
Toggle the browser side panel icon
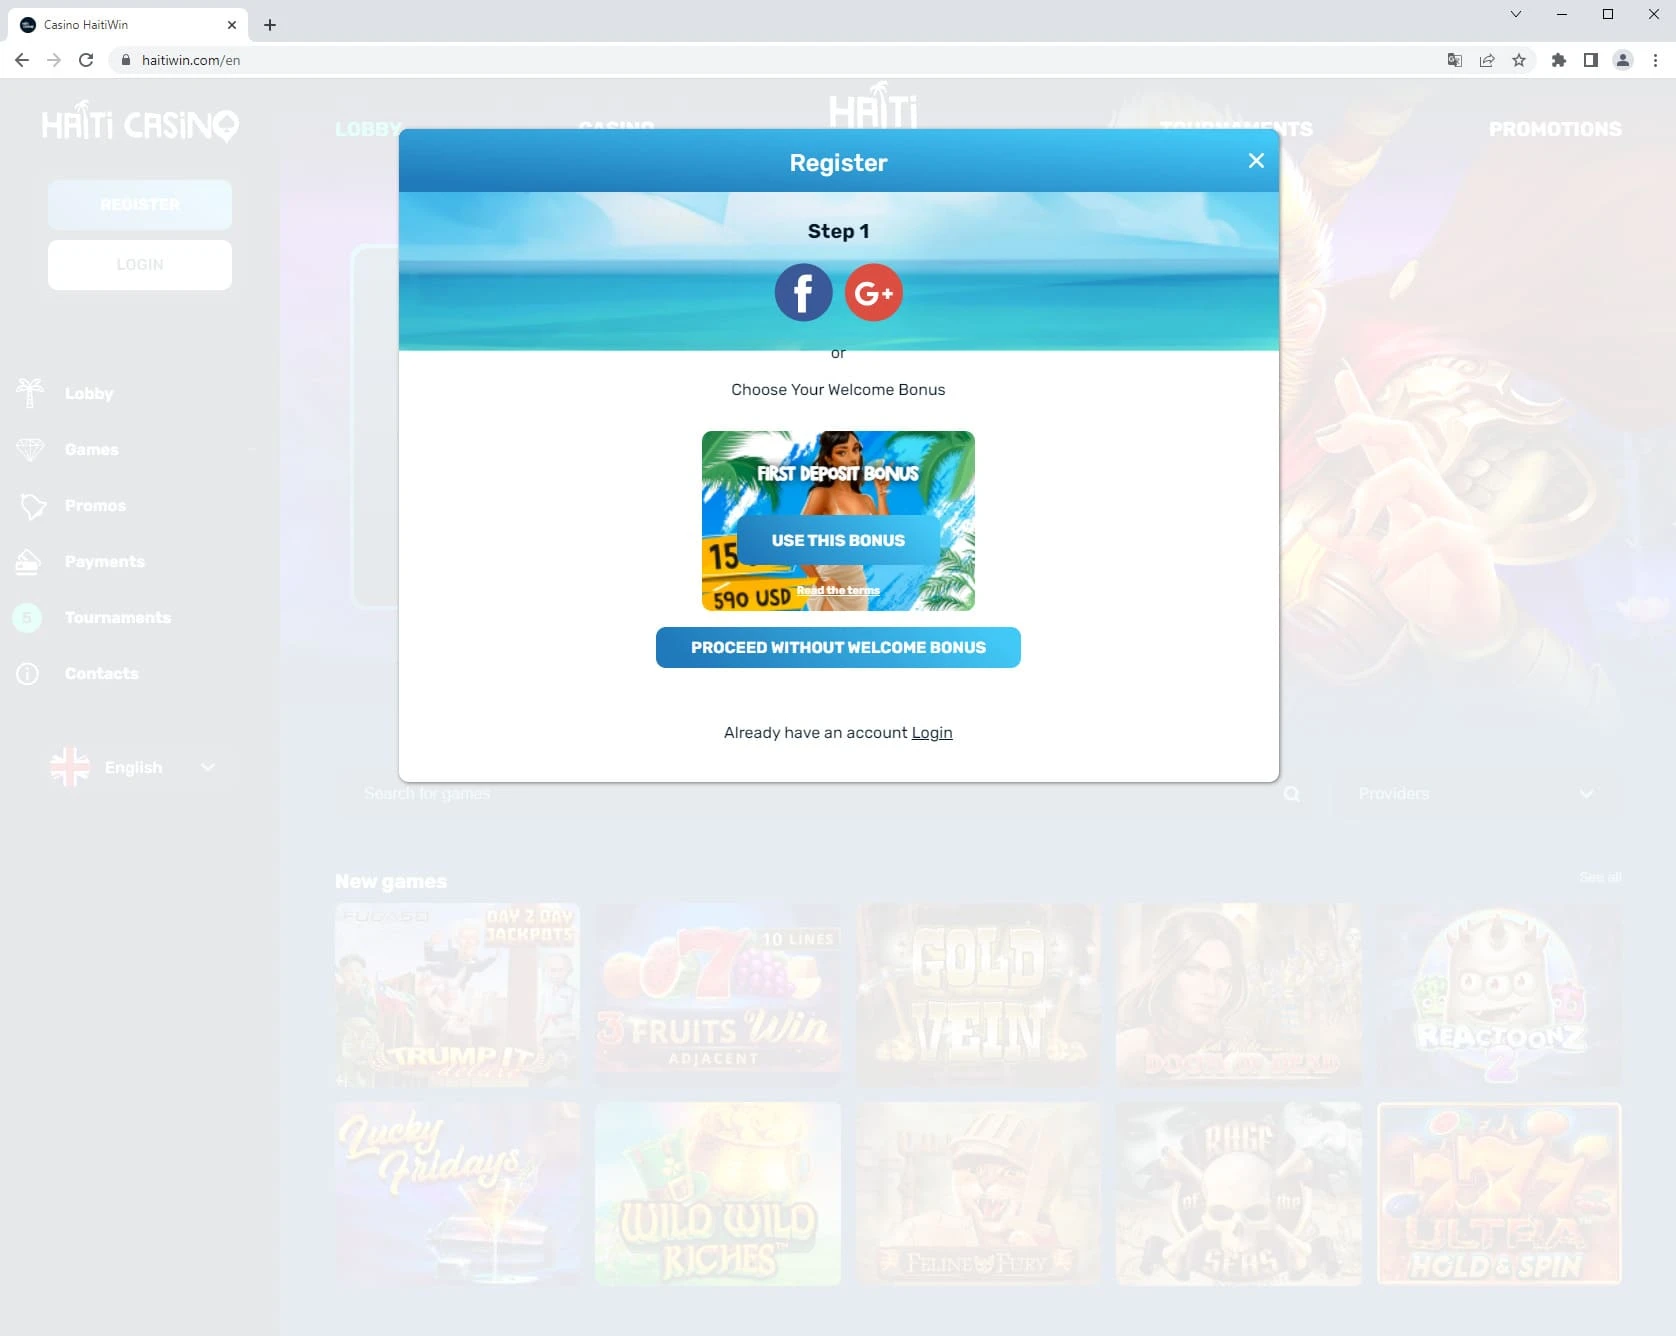1590,60
